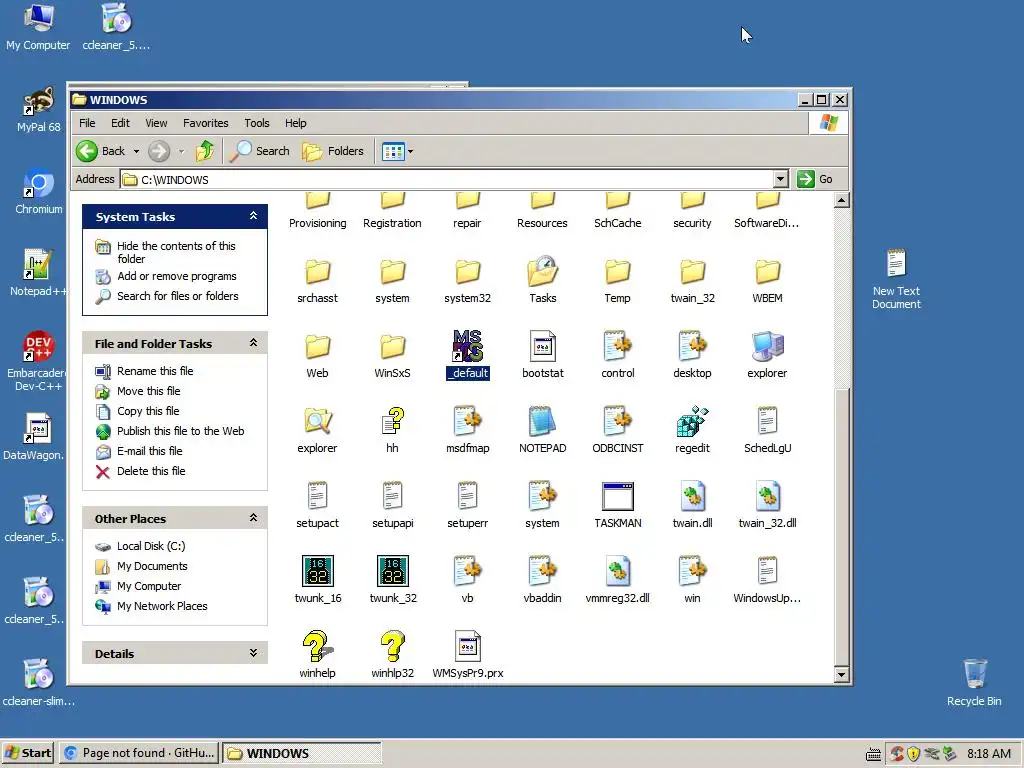Switch to Page not found GitHub taskbar item

click(x=139, y=753)
